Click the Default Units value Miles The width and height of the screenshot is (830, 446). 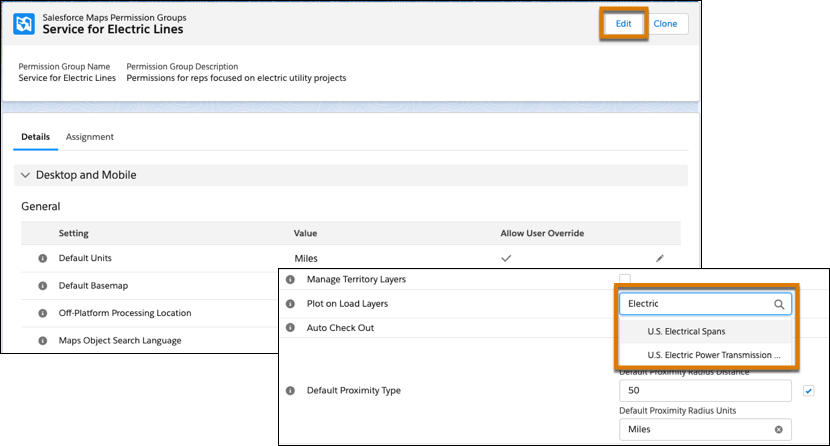(x=306, y=259)
